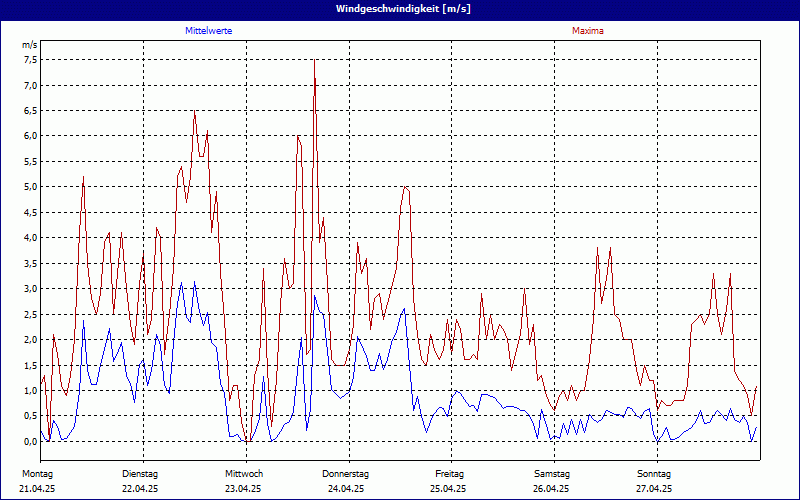Click the 2,5 y-axis value label

tap(30, 314)
